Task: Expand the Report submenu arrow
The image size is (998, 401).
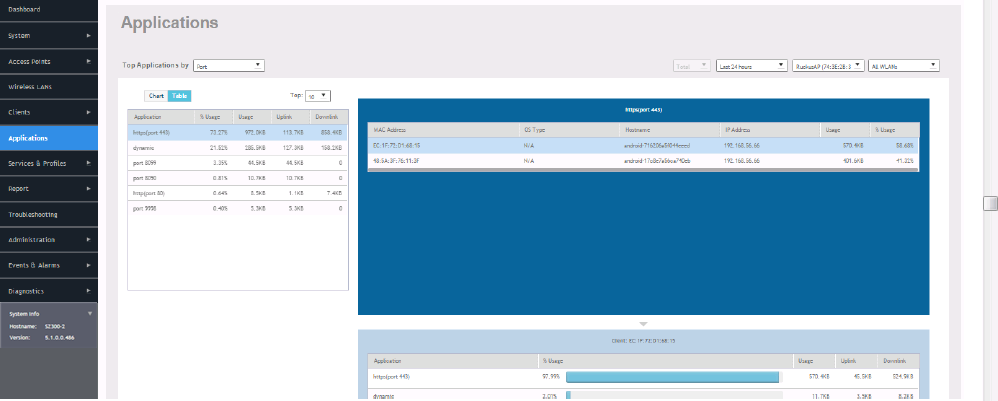Action: pos(89,188)
